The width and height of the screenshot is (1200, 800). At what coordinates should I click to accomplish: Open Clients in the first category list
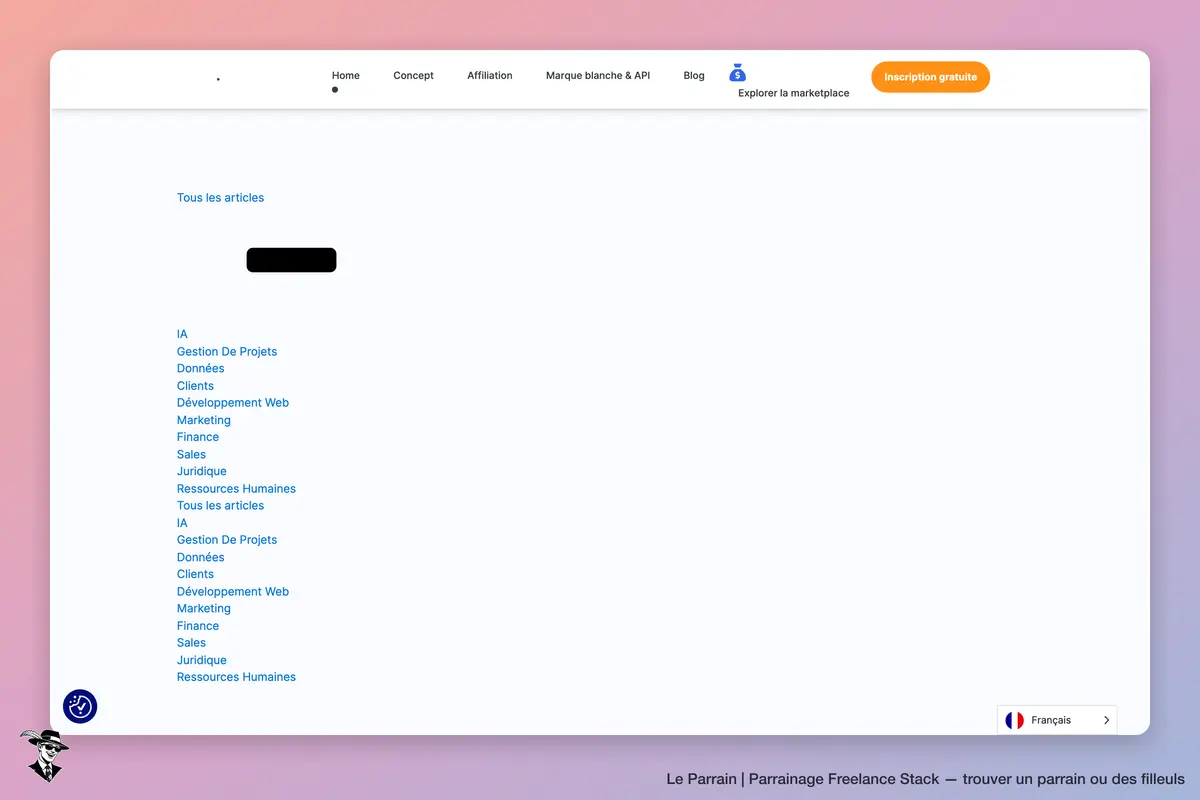point(195,386)
